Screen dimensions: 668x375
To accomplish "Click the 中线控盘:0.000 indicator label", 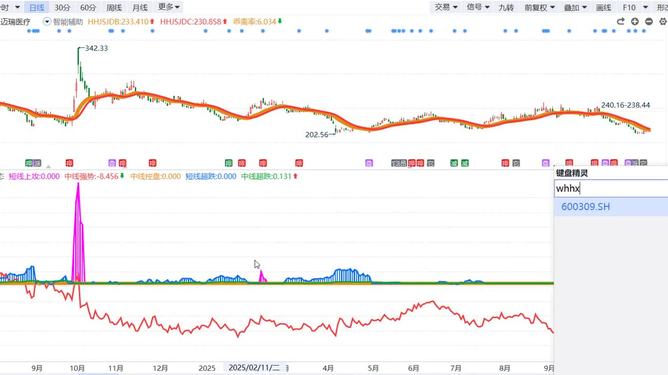I will [155, 176].
